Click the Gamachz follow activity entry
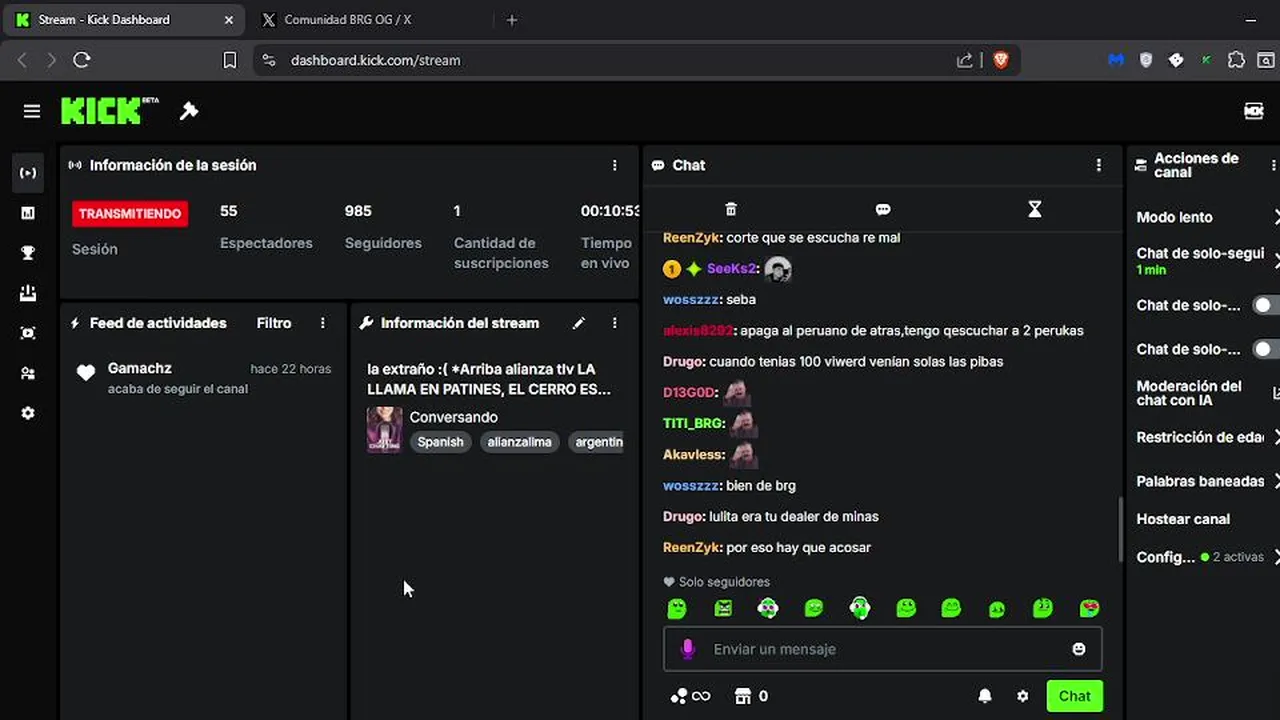The height and width of the screenshot is (720, 1280). tap(203, 378)
